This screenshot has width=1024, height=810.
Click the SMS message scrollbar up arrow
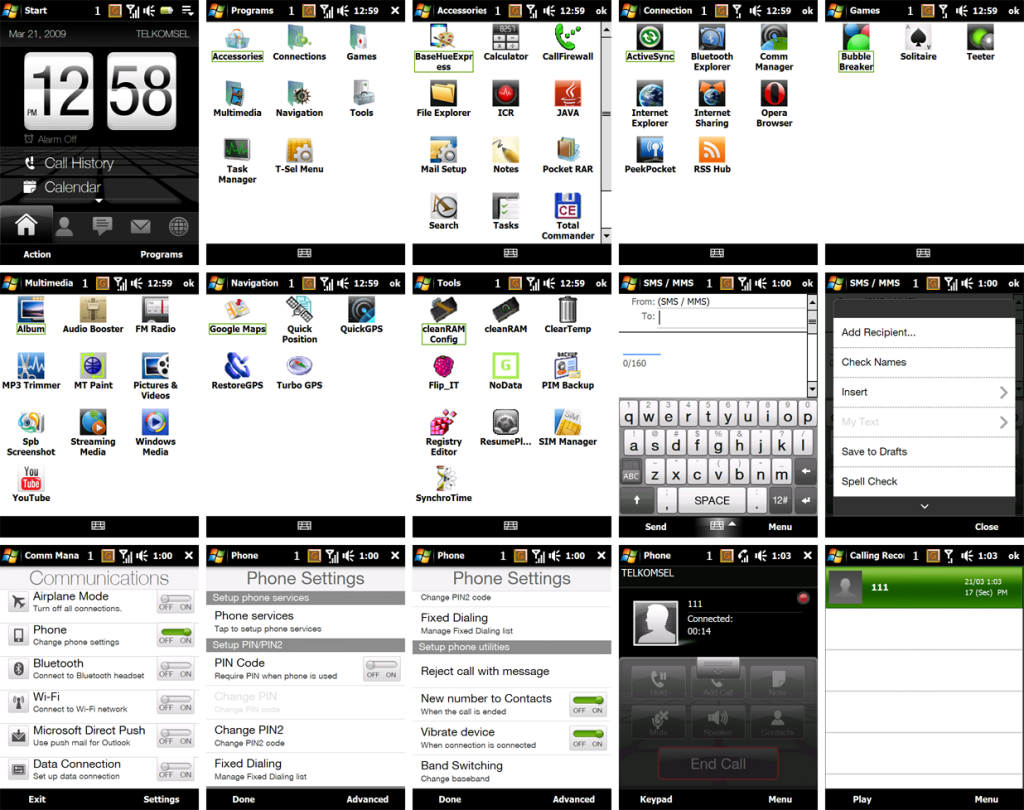(x=812, y=302)
